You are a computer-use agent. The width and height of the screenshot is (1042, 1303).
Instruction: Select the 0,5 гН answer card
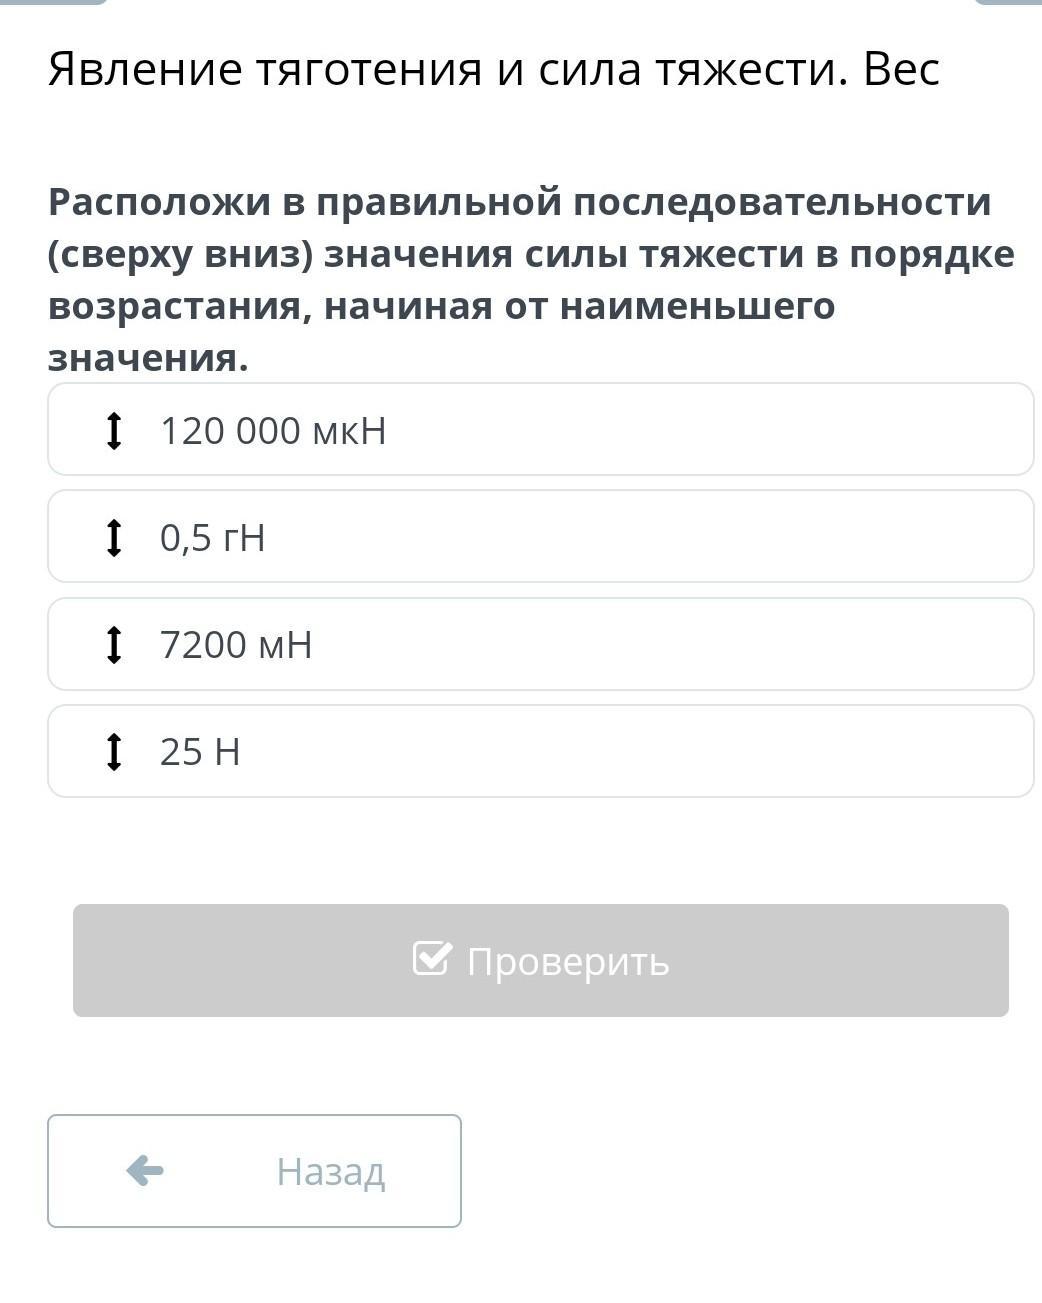tap(541, 536)
